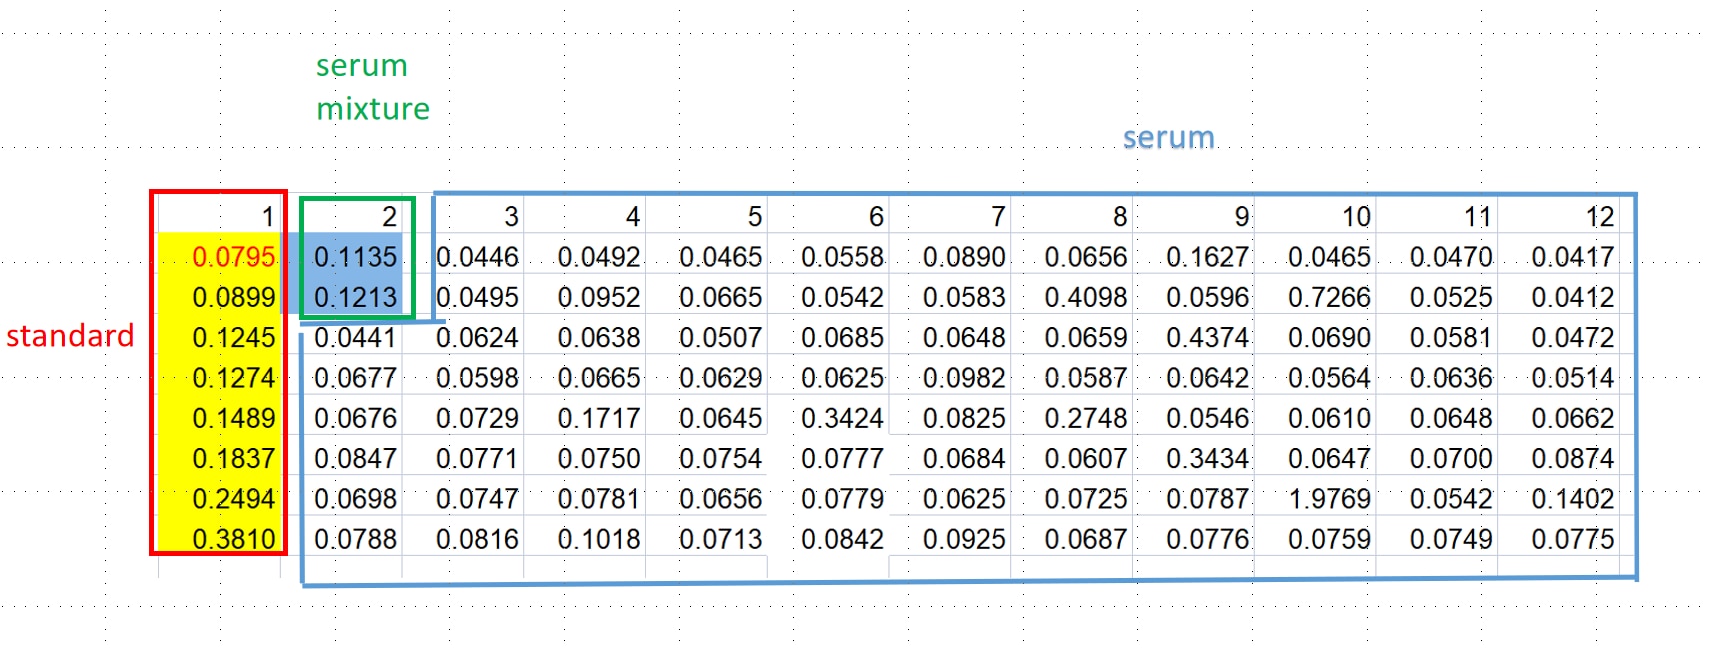Screen dimensions: 1711x651
Task: Select the cell containing 1.9769
Action: (x=1328, y=499)
